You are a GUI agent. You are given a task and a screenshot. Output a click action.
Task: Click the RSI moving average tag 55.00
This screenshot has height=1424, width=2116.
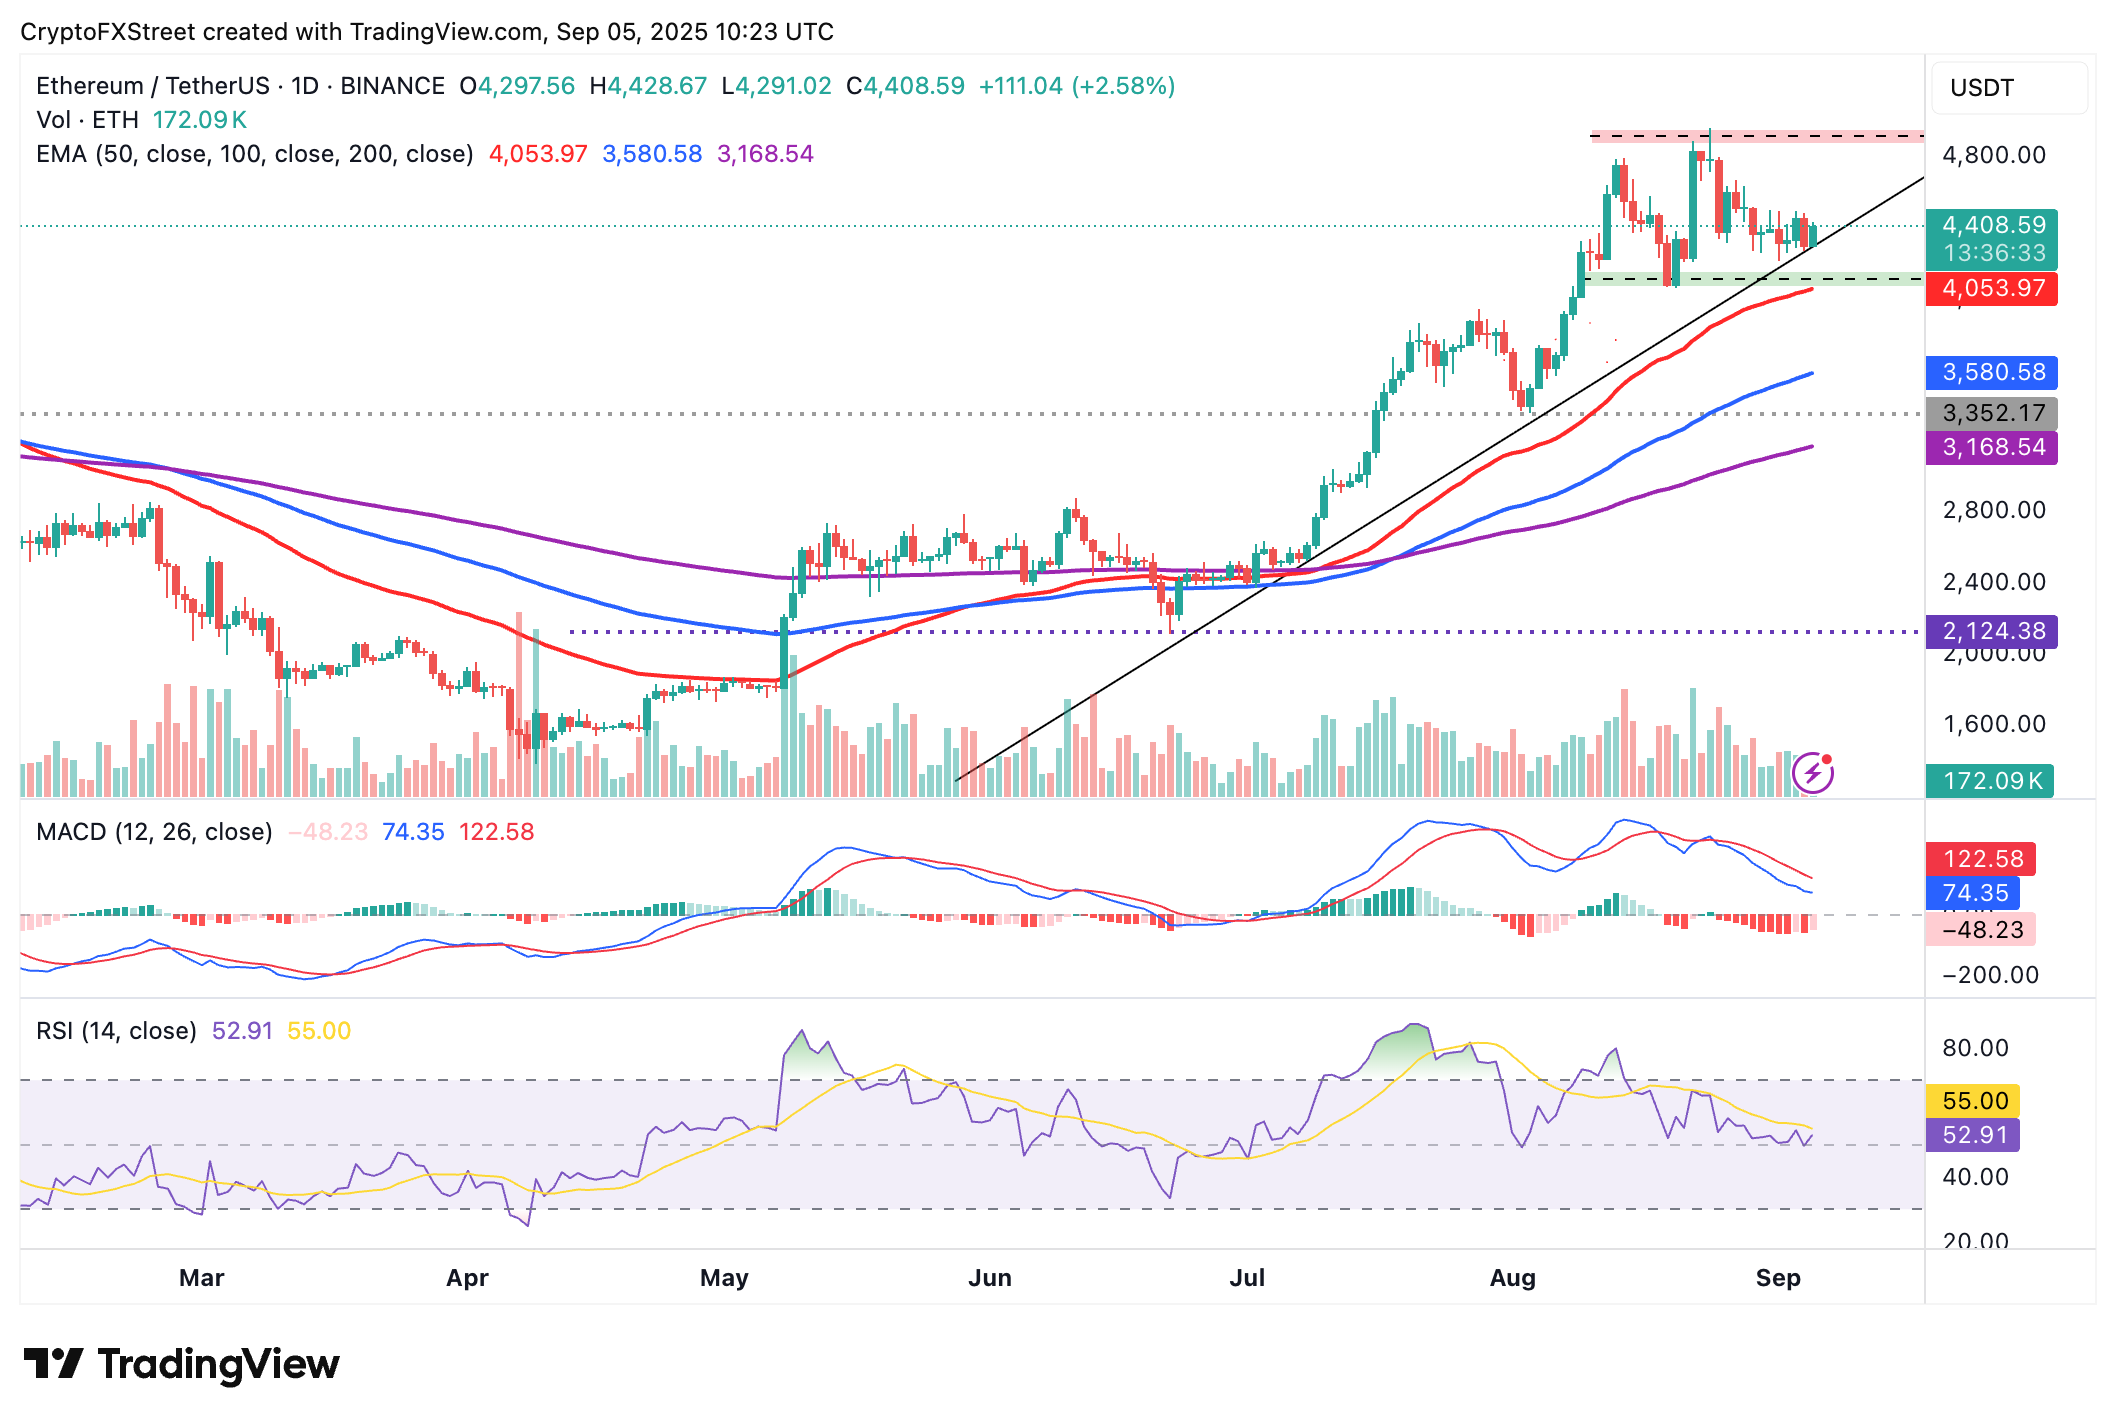point(1973,1101)
